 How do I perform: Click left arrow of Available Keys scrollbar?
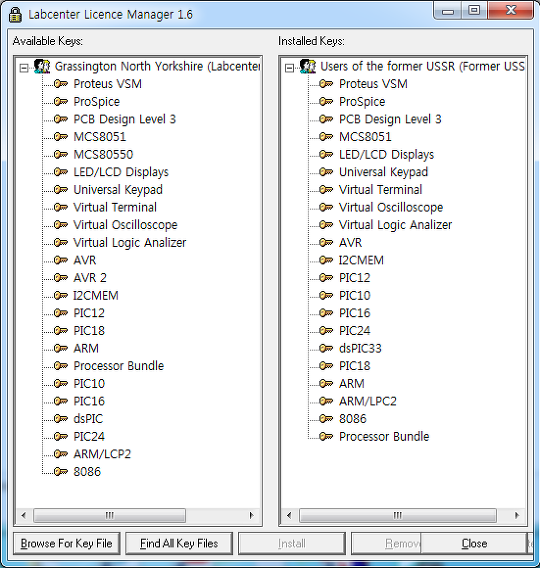24,515
